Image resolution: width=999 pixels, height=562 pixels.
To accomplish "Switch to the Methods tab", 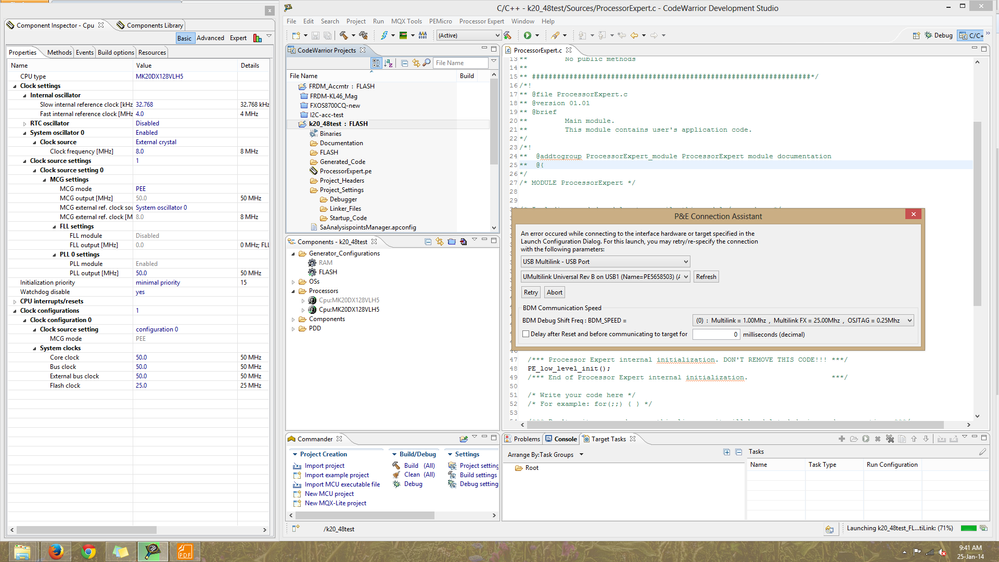I will [59, 52].
